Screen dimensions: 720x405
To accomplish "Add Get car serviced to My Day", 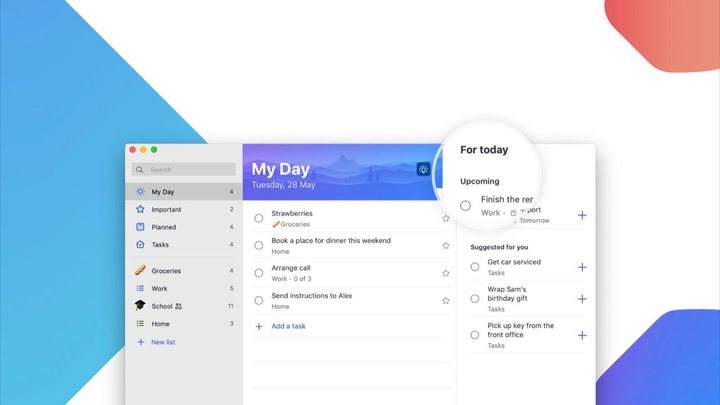I will click(x=582, y=267).
